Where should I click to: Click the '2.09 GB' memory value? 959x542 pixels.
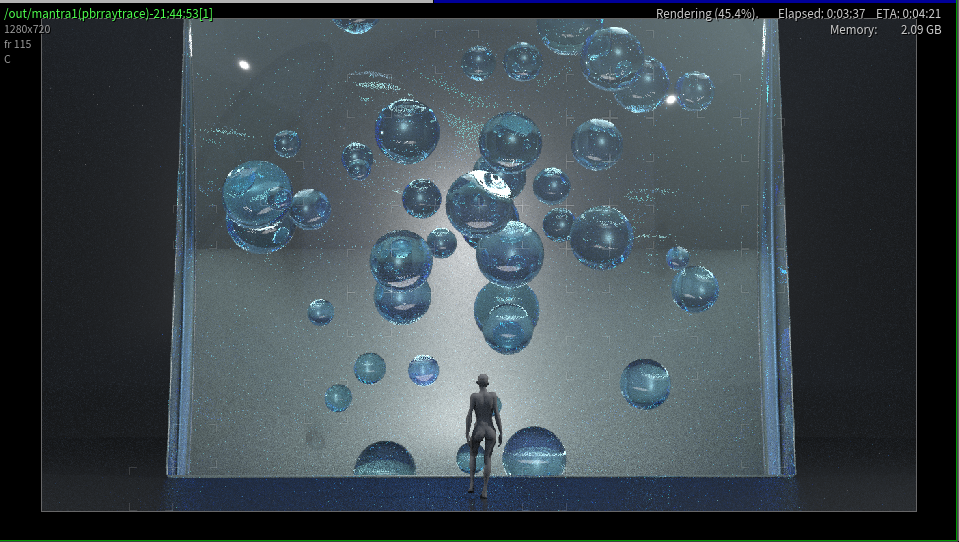click(920, 29)
